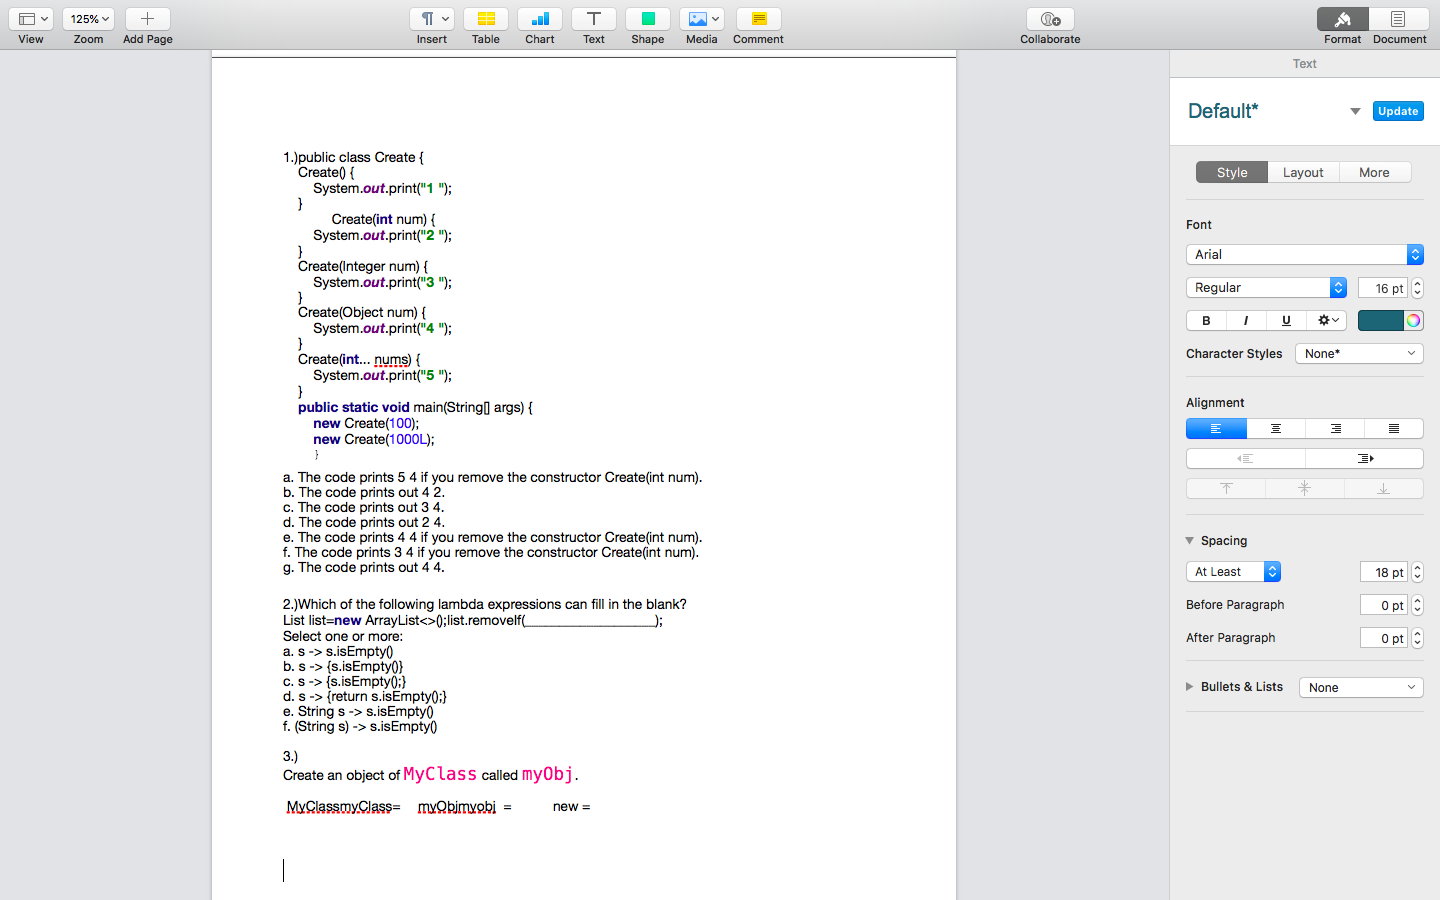1440x900 pixels.
Task: Click answer 'g. The code prints out 4 4.'
Action: click(364, 567)
